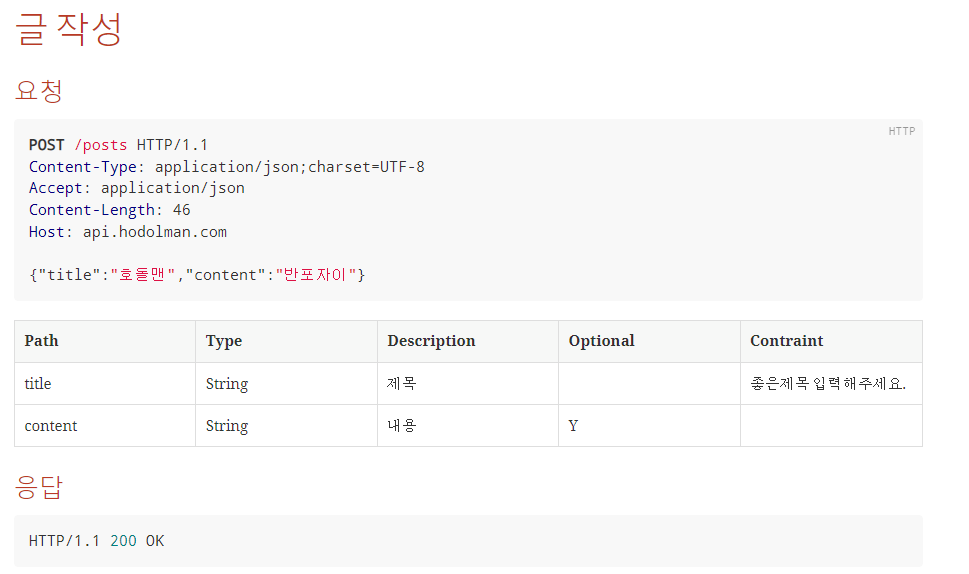Click the /posts request path

(101, 145)
